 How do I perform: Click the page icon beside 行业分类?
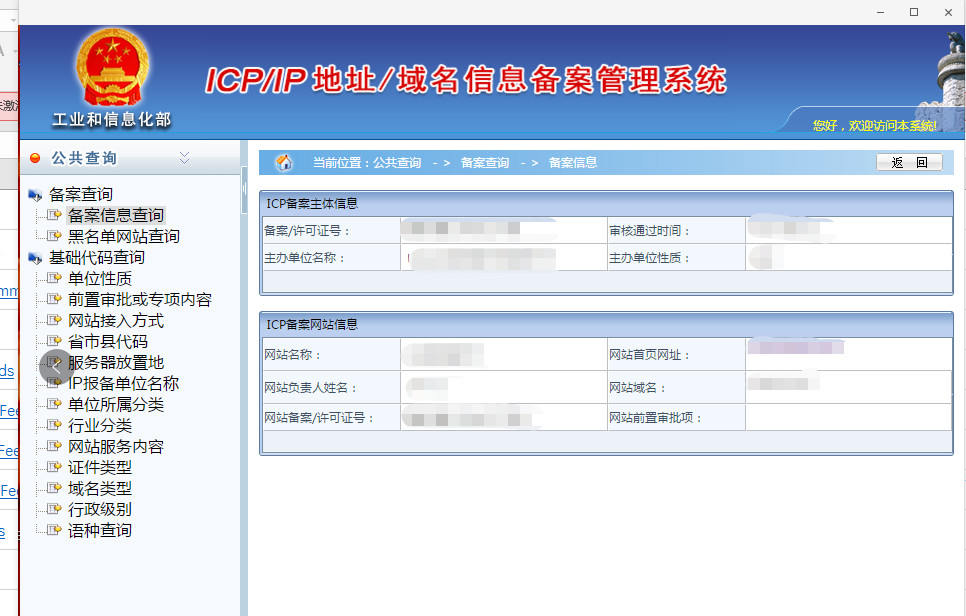54,425
